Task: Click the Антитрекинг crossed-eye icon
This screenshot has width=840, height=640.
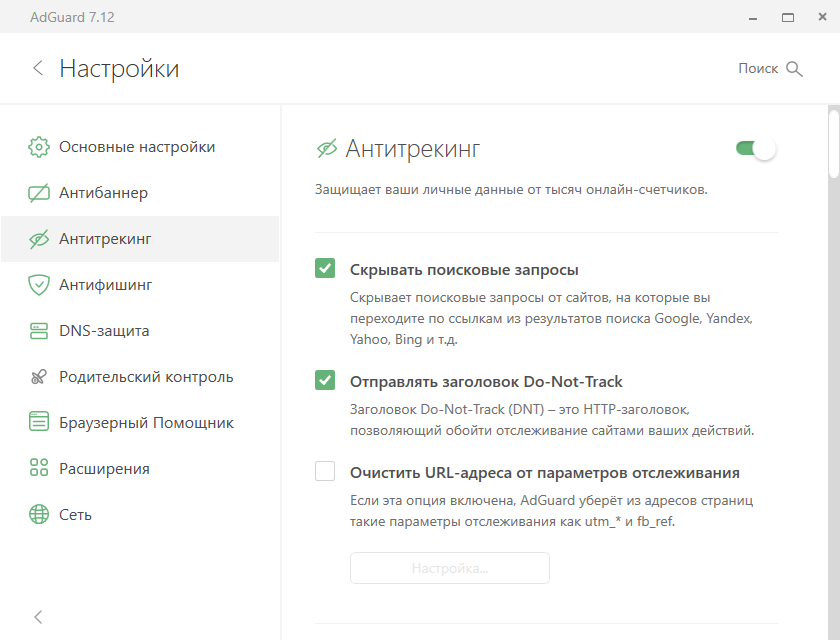Action: point(38,238)
